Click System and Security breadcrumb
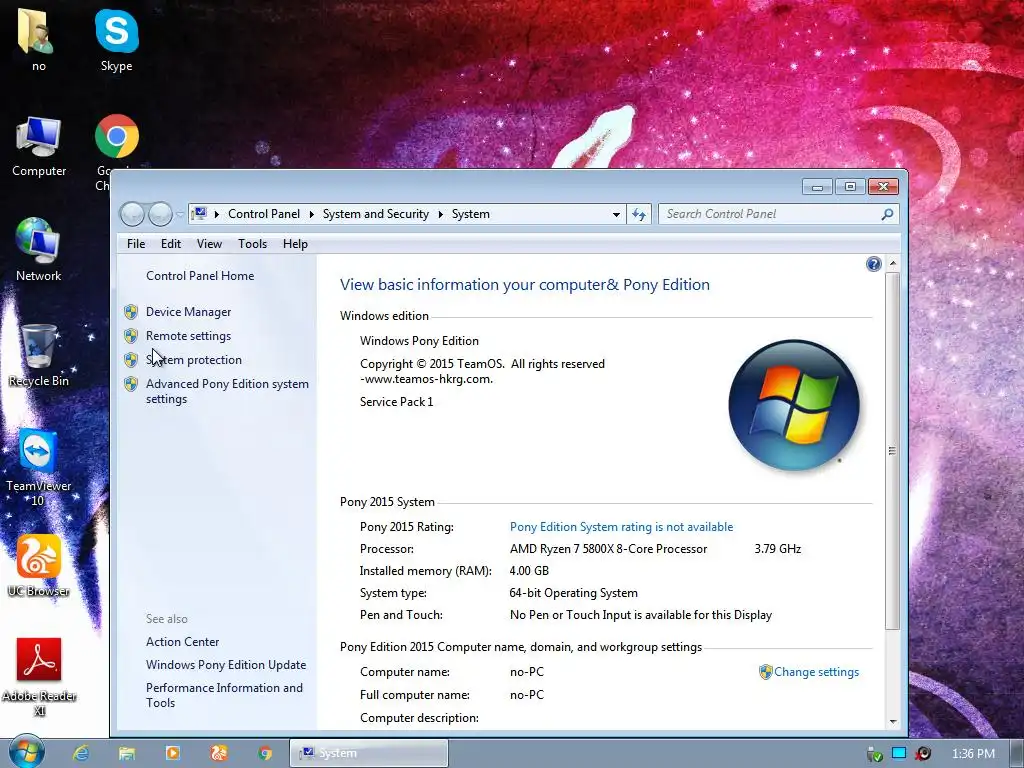Image resolution: width=1024 pixels, height=768 pixels. coord(376,214)
